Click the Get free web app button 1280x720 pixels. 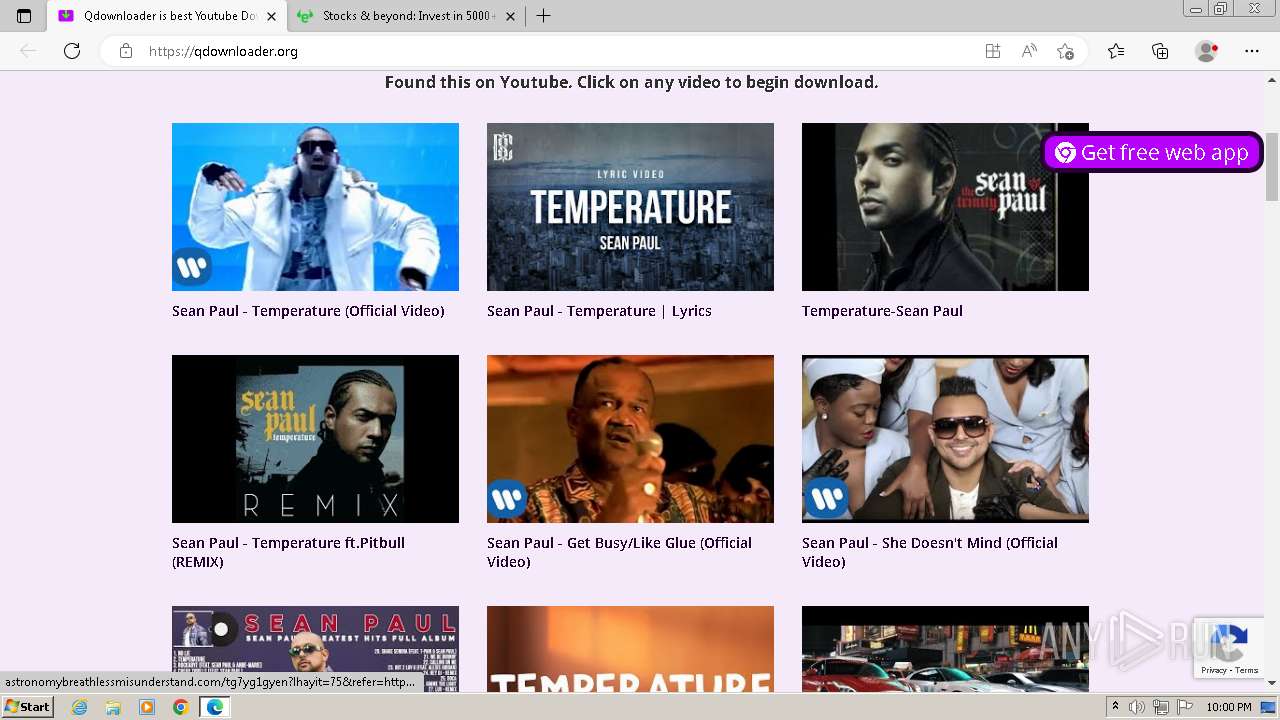click(x=1153, y=153)
